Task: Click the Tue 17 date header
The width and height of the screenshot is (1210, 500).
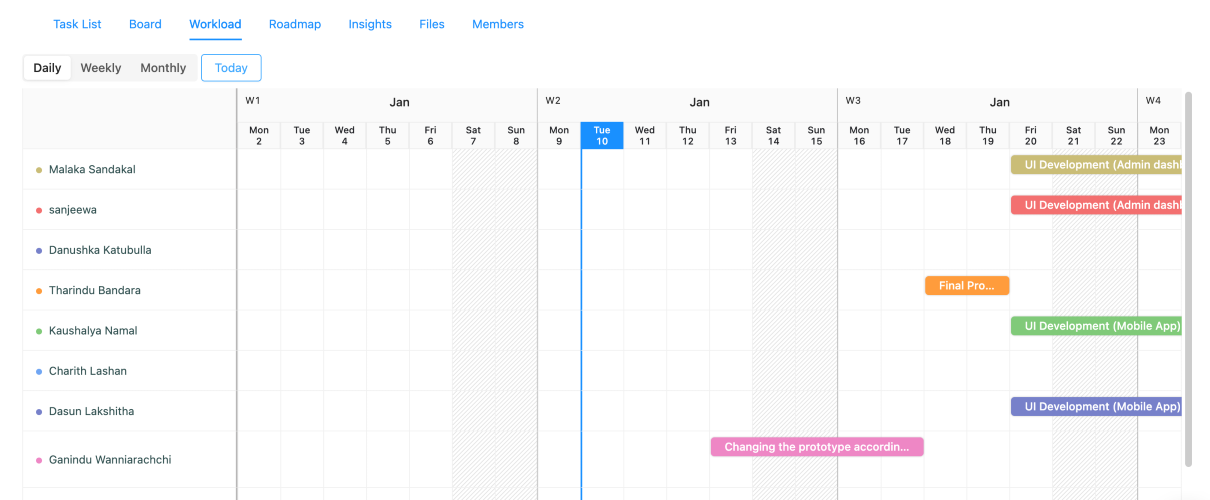Action: (x=902, y=136)
